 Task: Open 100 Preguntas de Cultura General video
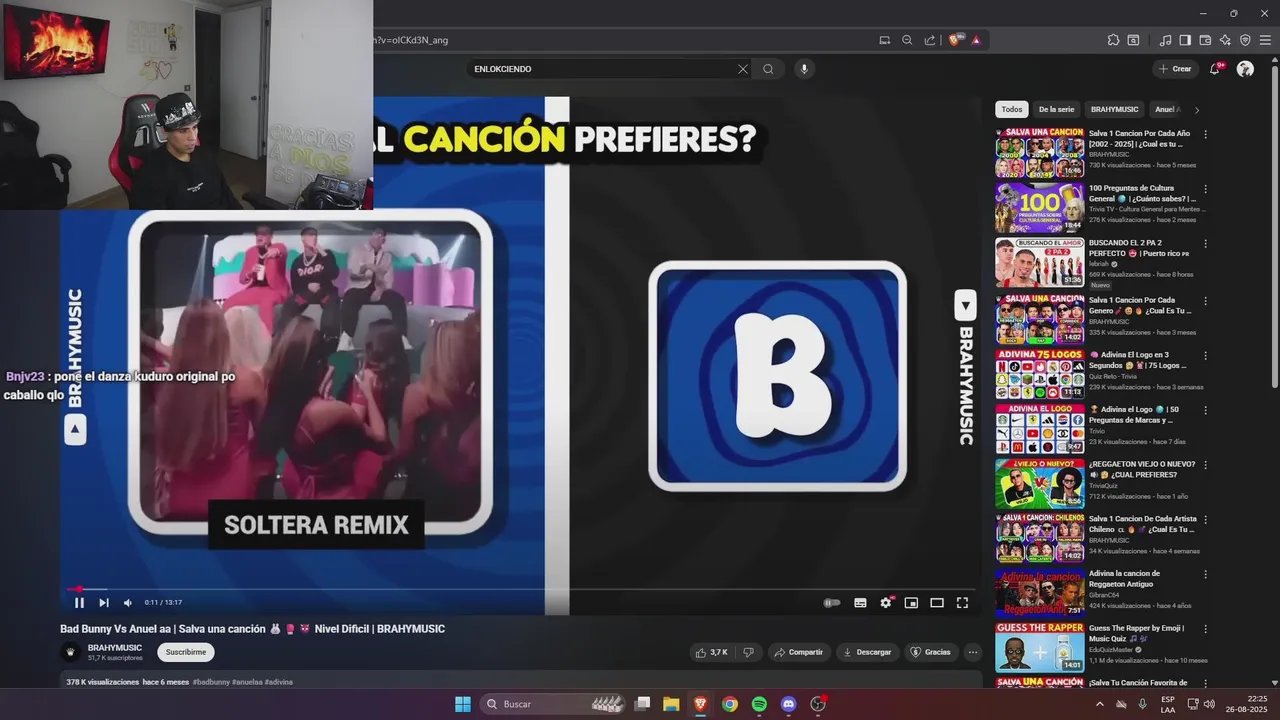pos(1040,207)
